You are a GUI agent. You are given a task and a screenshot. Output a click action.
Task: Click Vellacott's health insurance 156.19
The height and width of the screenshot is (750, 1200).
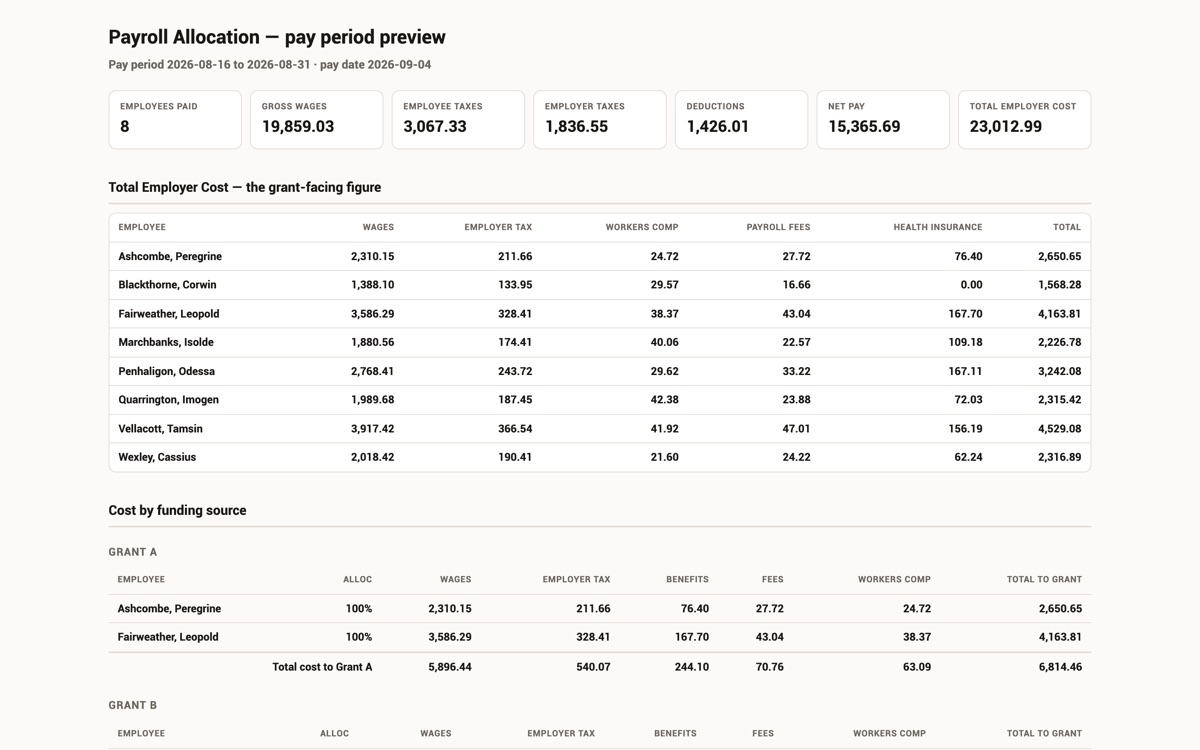[x=965, y=428]
